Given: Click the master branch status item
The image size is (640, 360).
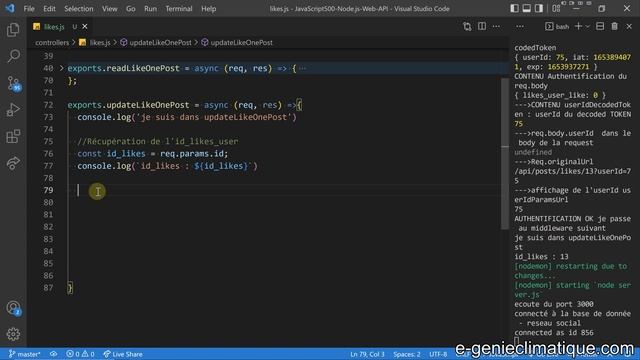Looking at the screenshot, I should click(x=24, y=354).
